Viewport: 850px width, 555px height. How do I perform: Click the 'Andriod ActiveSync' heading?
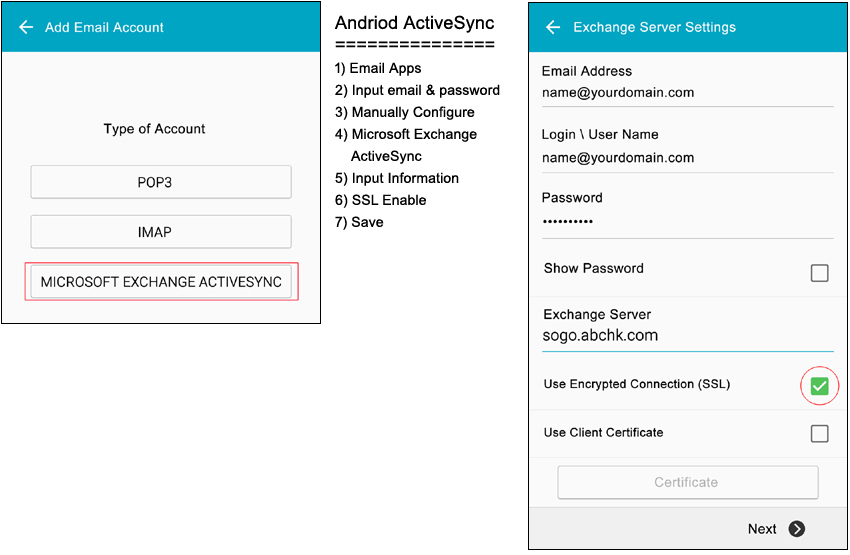tap(415, 23)
